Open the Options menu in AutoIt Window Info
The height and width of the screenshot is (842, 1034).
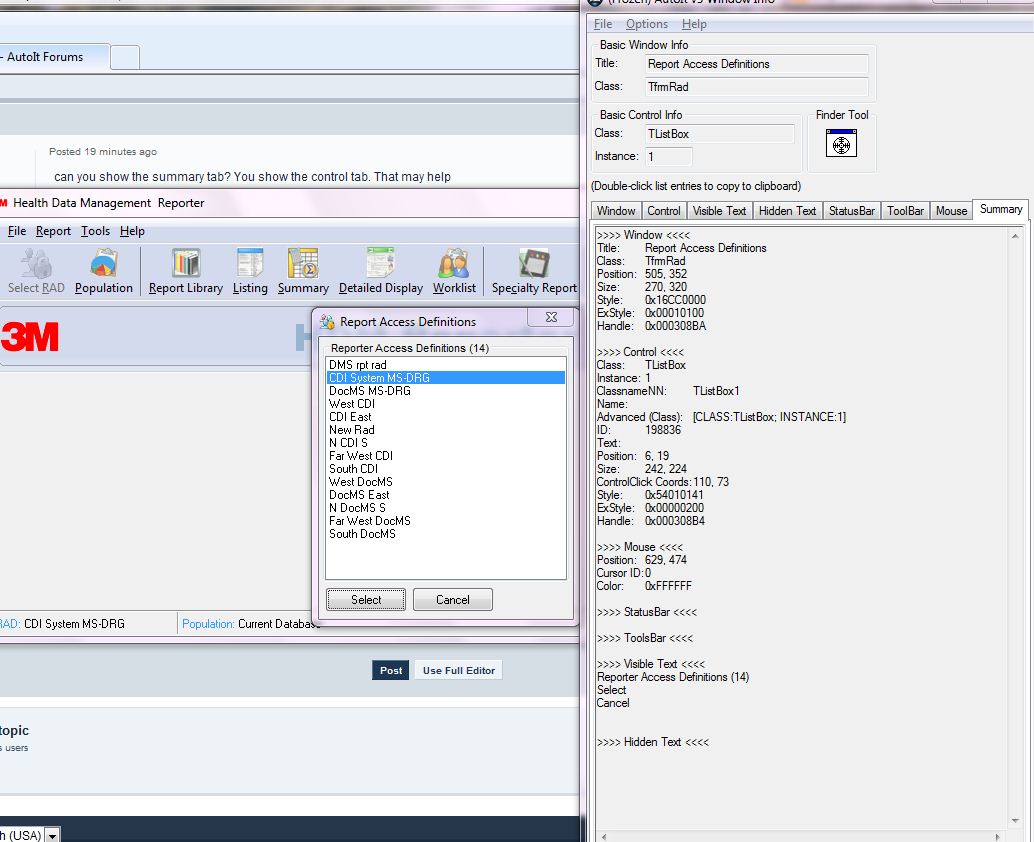[x=647, y=24]
